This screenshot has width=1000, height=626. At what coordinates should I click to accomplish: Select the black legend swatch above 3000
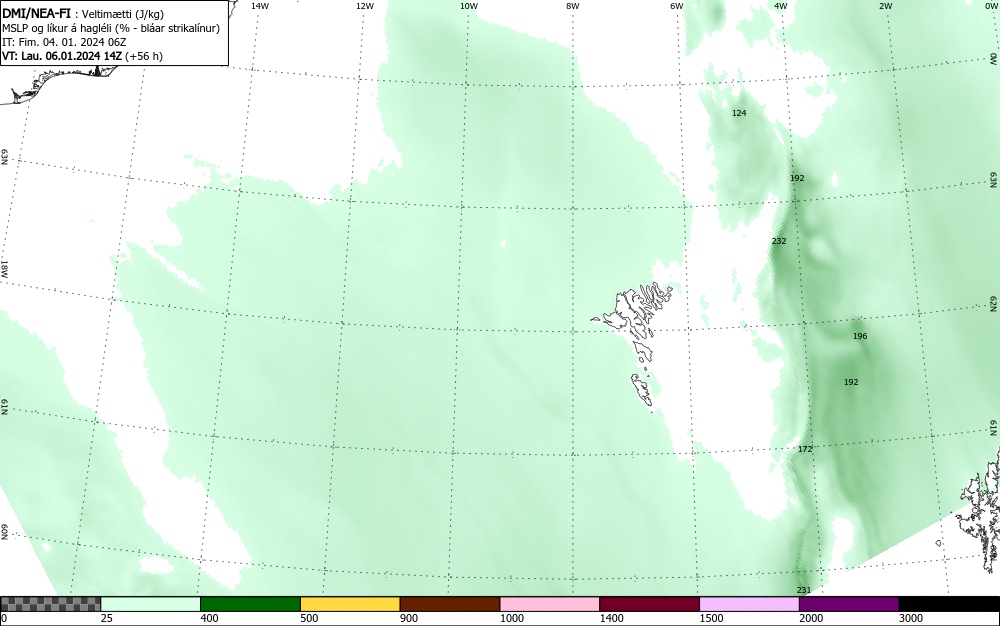pyautogui.click(x=949, y=604)
